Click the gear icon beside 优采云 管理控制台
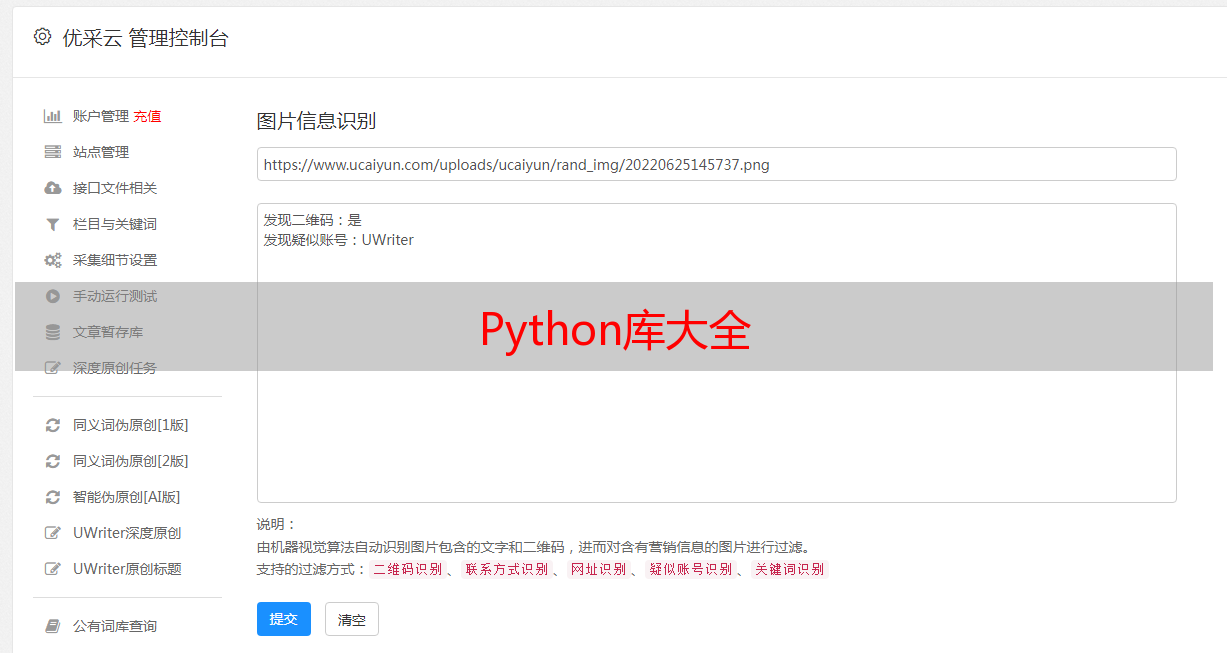Screen dimensions: 1227x653 tap(42, 37)
